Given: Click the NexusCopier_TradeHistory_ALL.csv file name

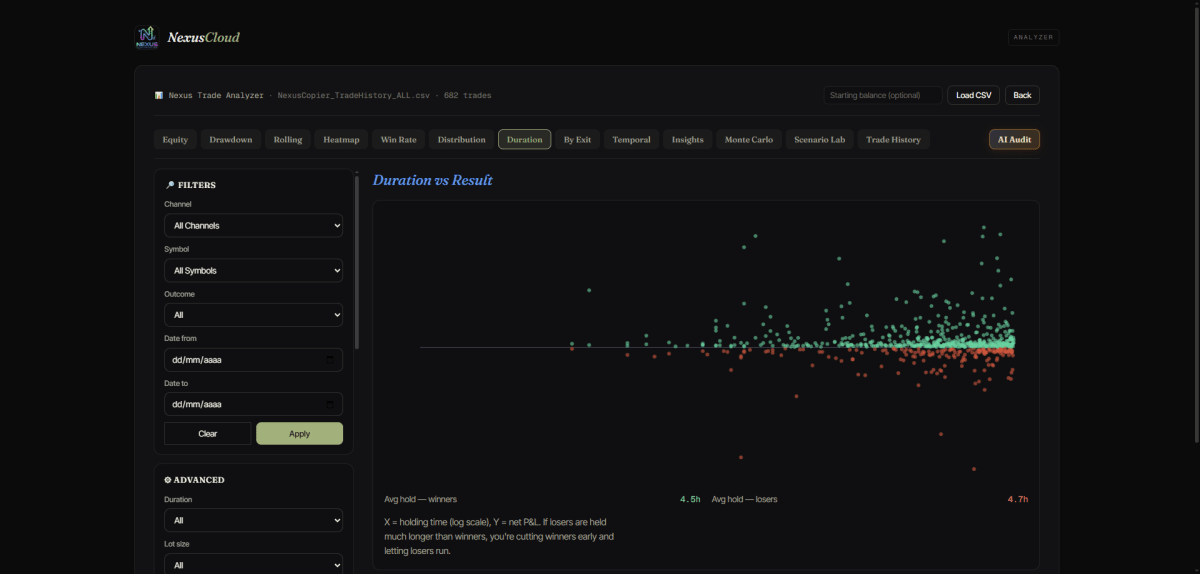Looking at the screenshot, I should pos(354,96).
